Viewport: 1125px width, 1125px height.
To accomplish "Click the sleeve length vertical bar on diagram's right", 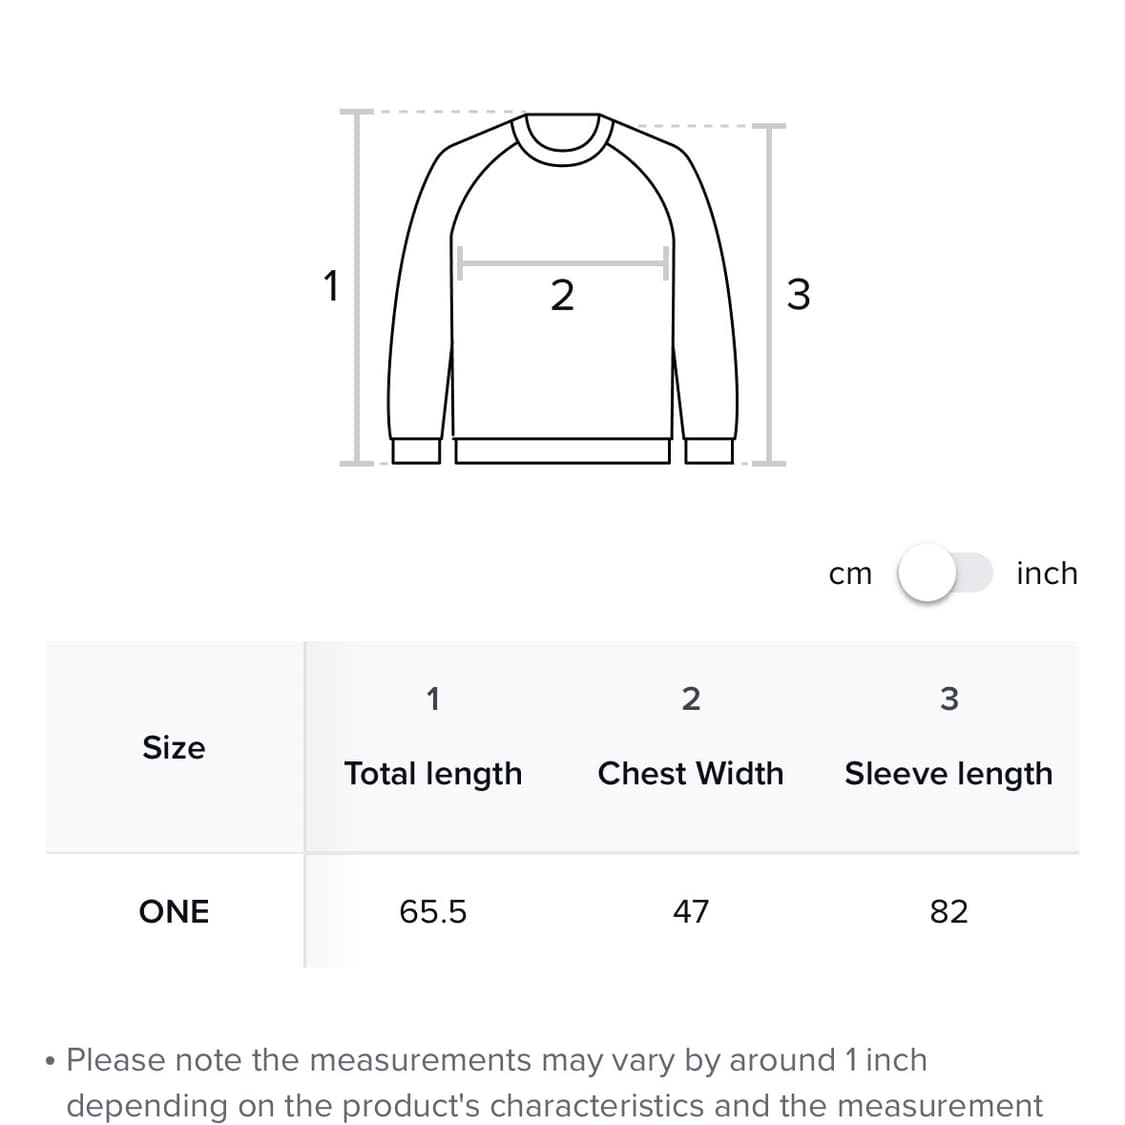I will (768, 294).
